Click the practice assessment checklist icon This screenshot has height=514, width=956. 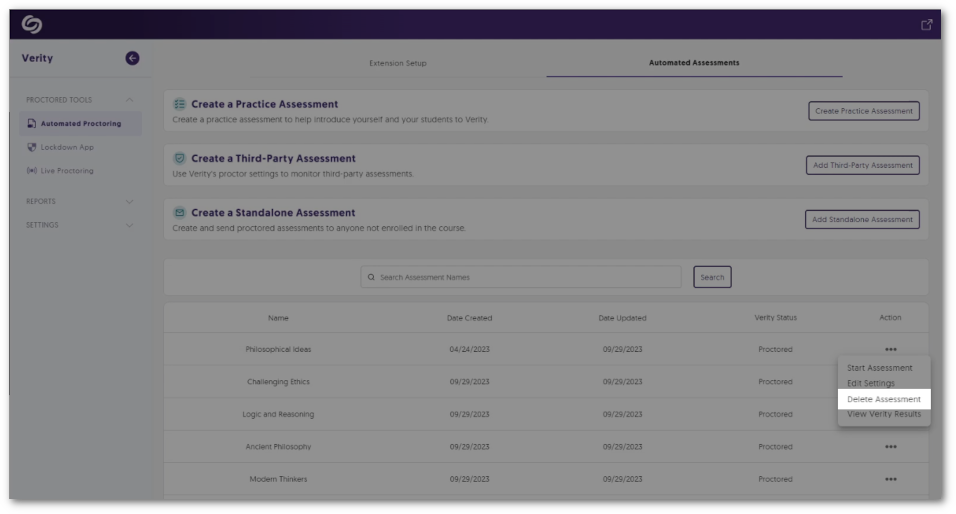pos(179,104)
